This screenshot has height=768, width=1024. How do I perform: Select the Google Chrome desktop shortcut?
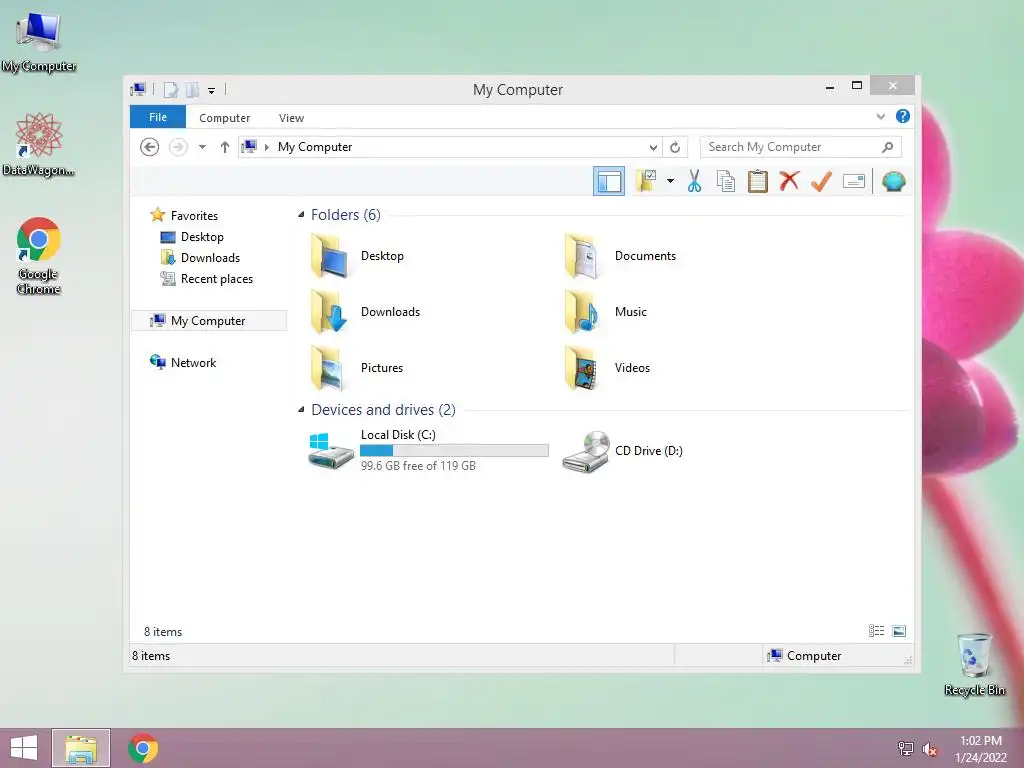pyautogui.click(x=39, y=255)
